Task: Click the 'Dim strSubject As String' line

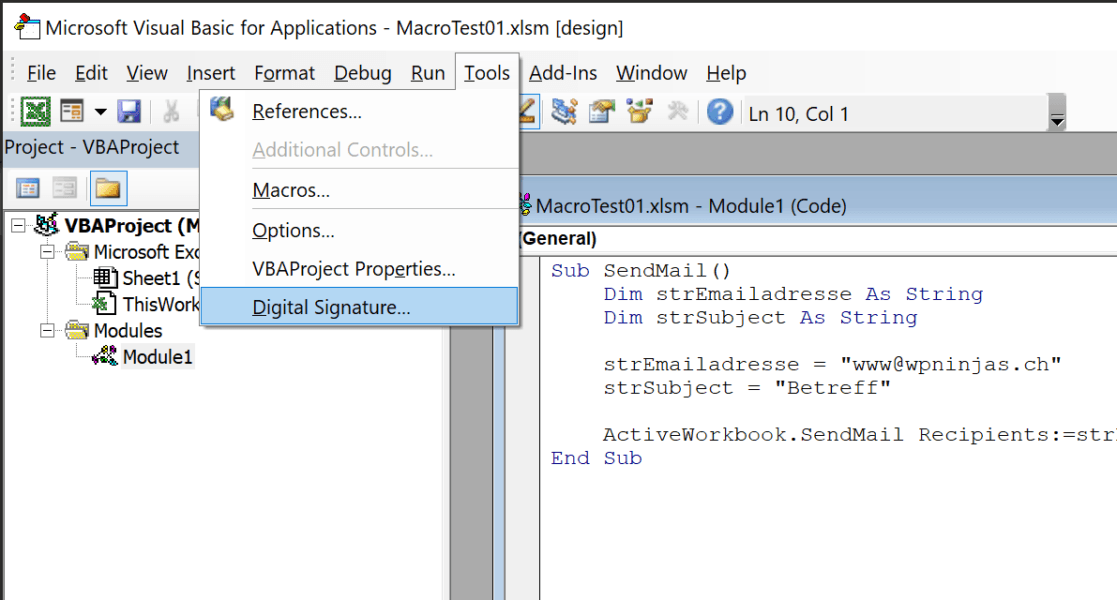Action: tap(760, 318)
